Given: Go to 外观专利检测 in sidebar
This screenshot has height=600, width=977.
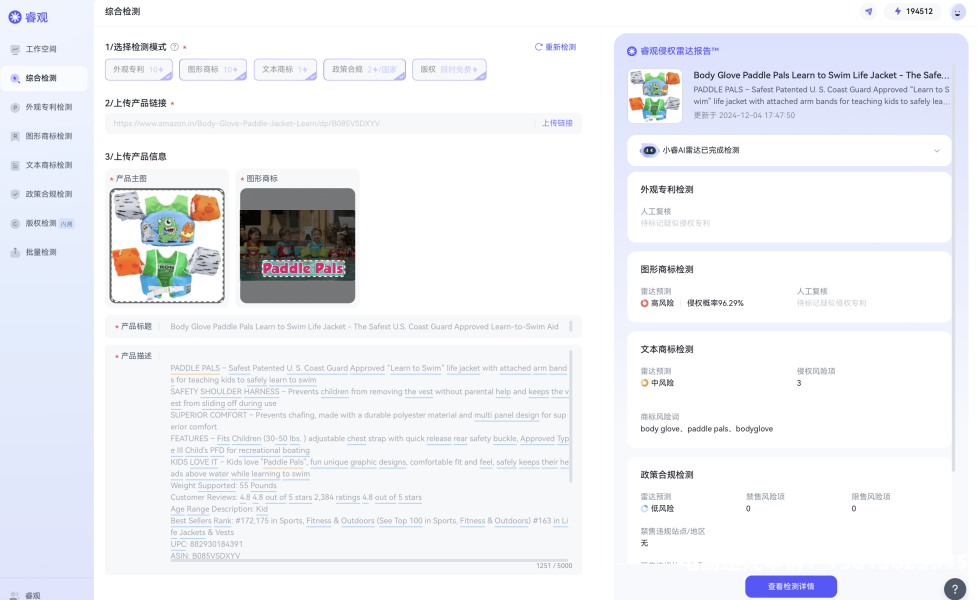Looking at the screenshot, I should [x=44, y=107].
